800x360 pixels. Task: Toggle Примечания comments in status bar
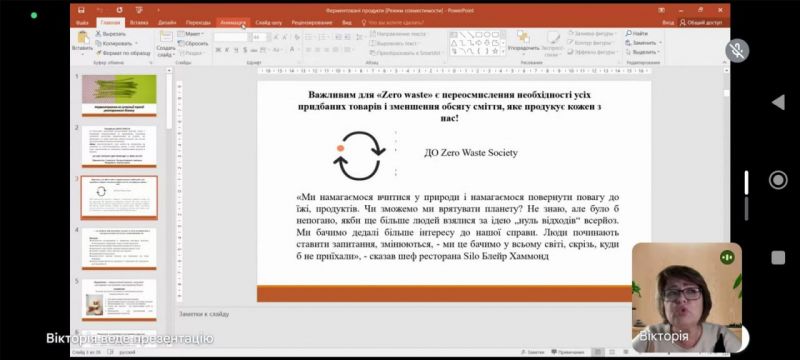click(x=567, y=352)
